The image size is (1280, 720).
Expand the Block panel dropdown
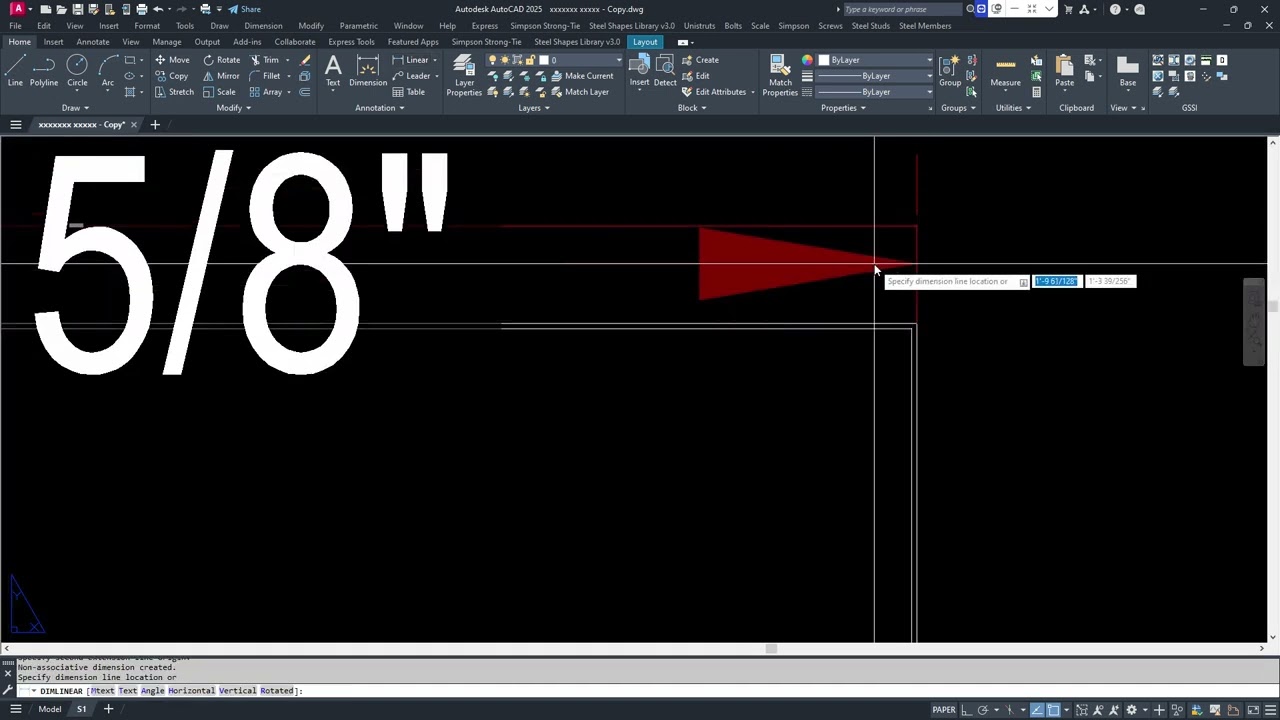pos(692,108)
